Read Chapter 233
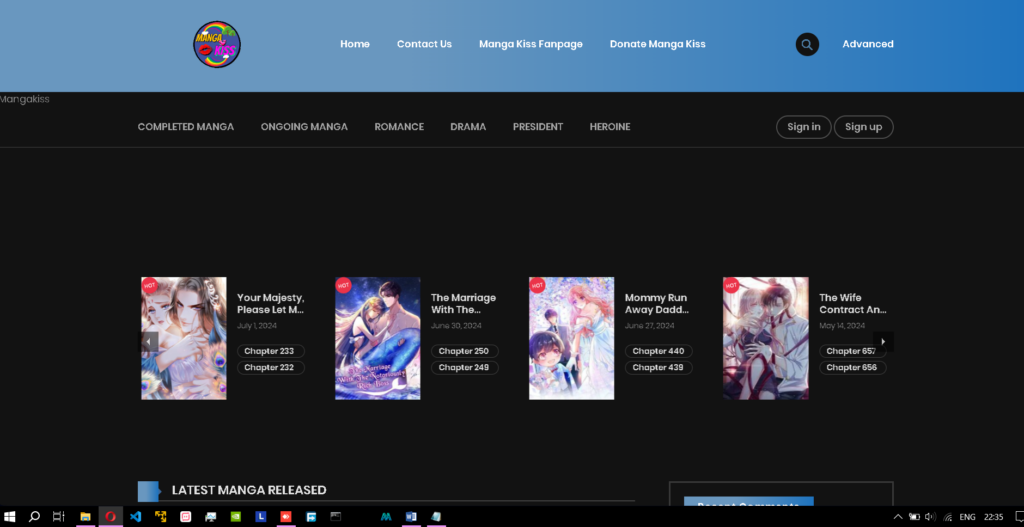 270,351
